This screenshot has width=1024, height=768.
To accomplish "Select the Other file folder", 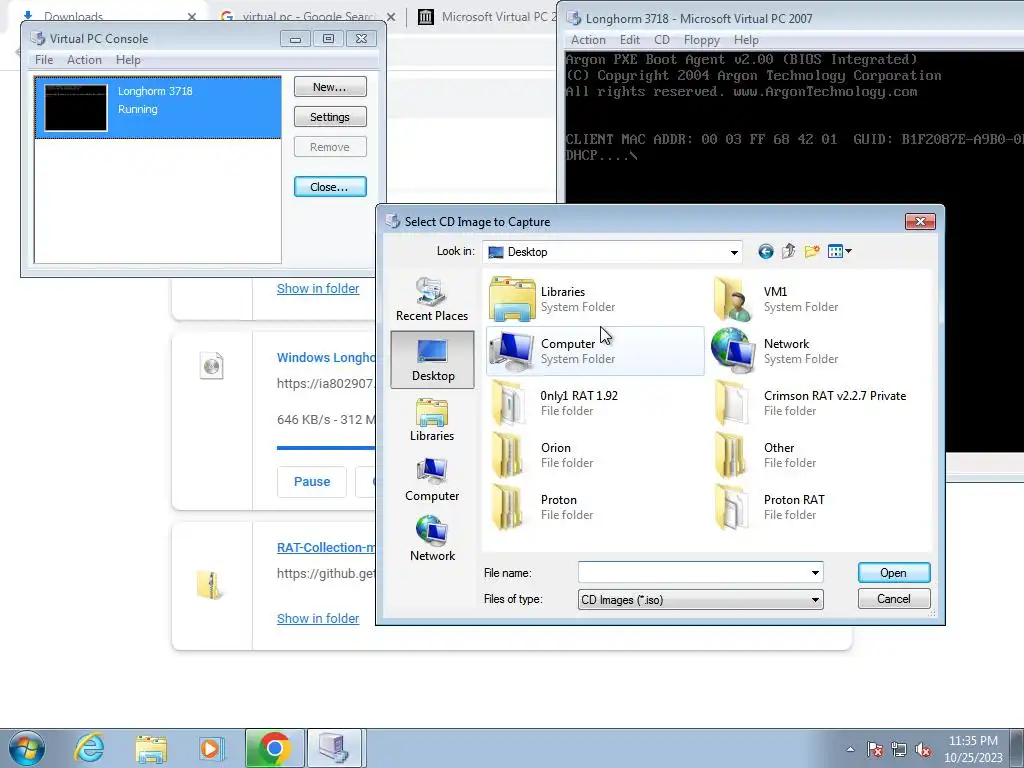I will [x=818, y=455].
